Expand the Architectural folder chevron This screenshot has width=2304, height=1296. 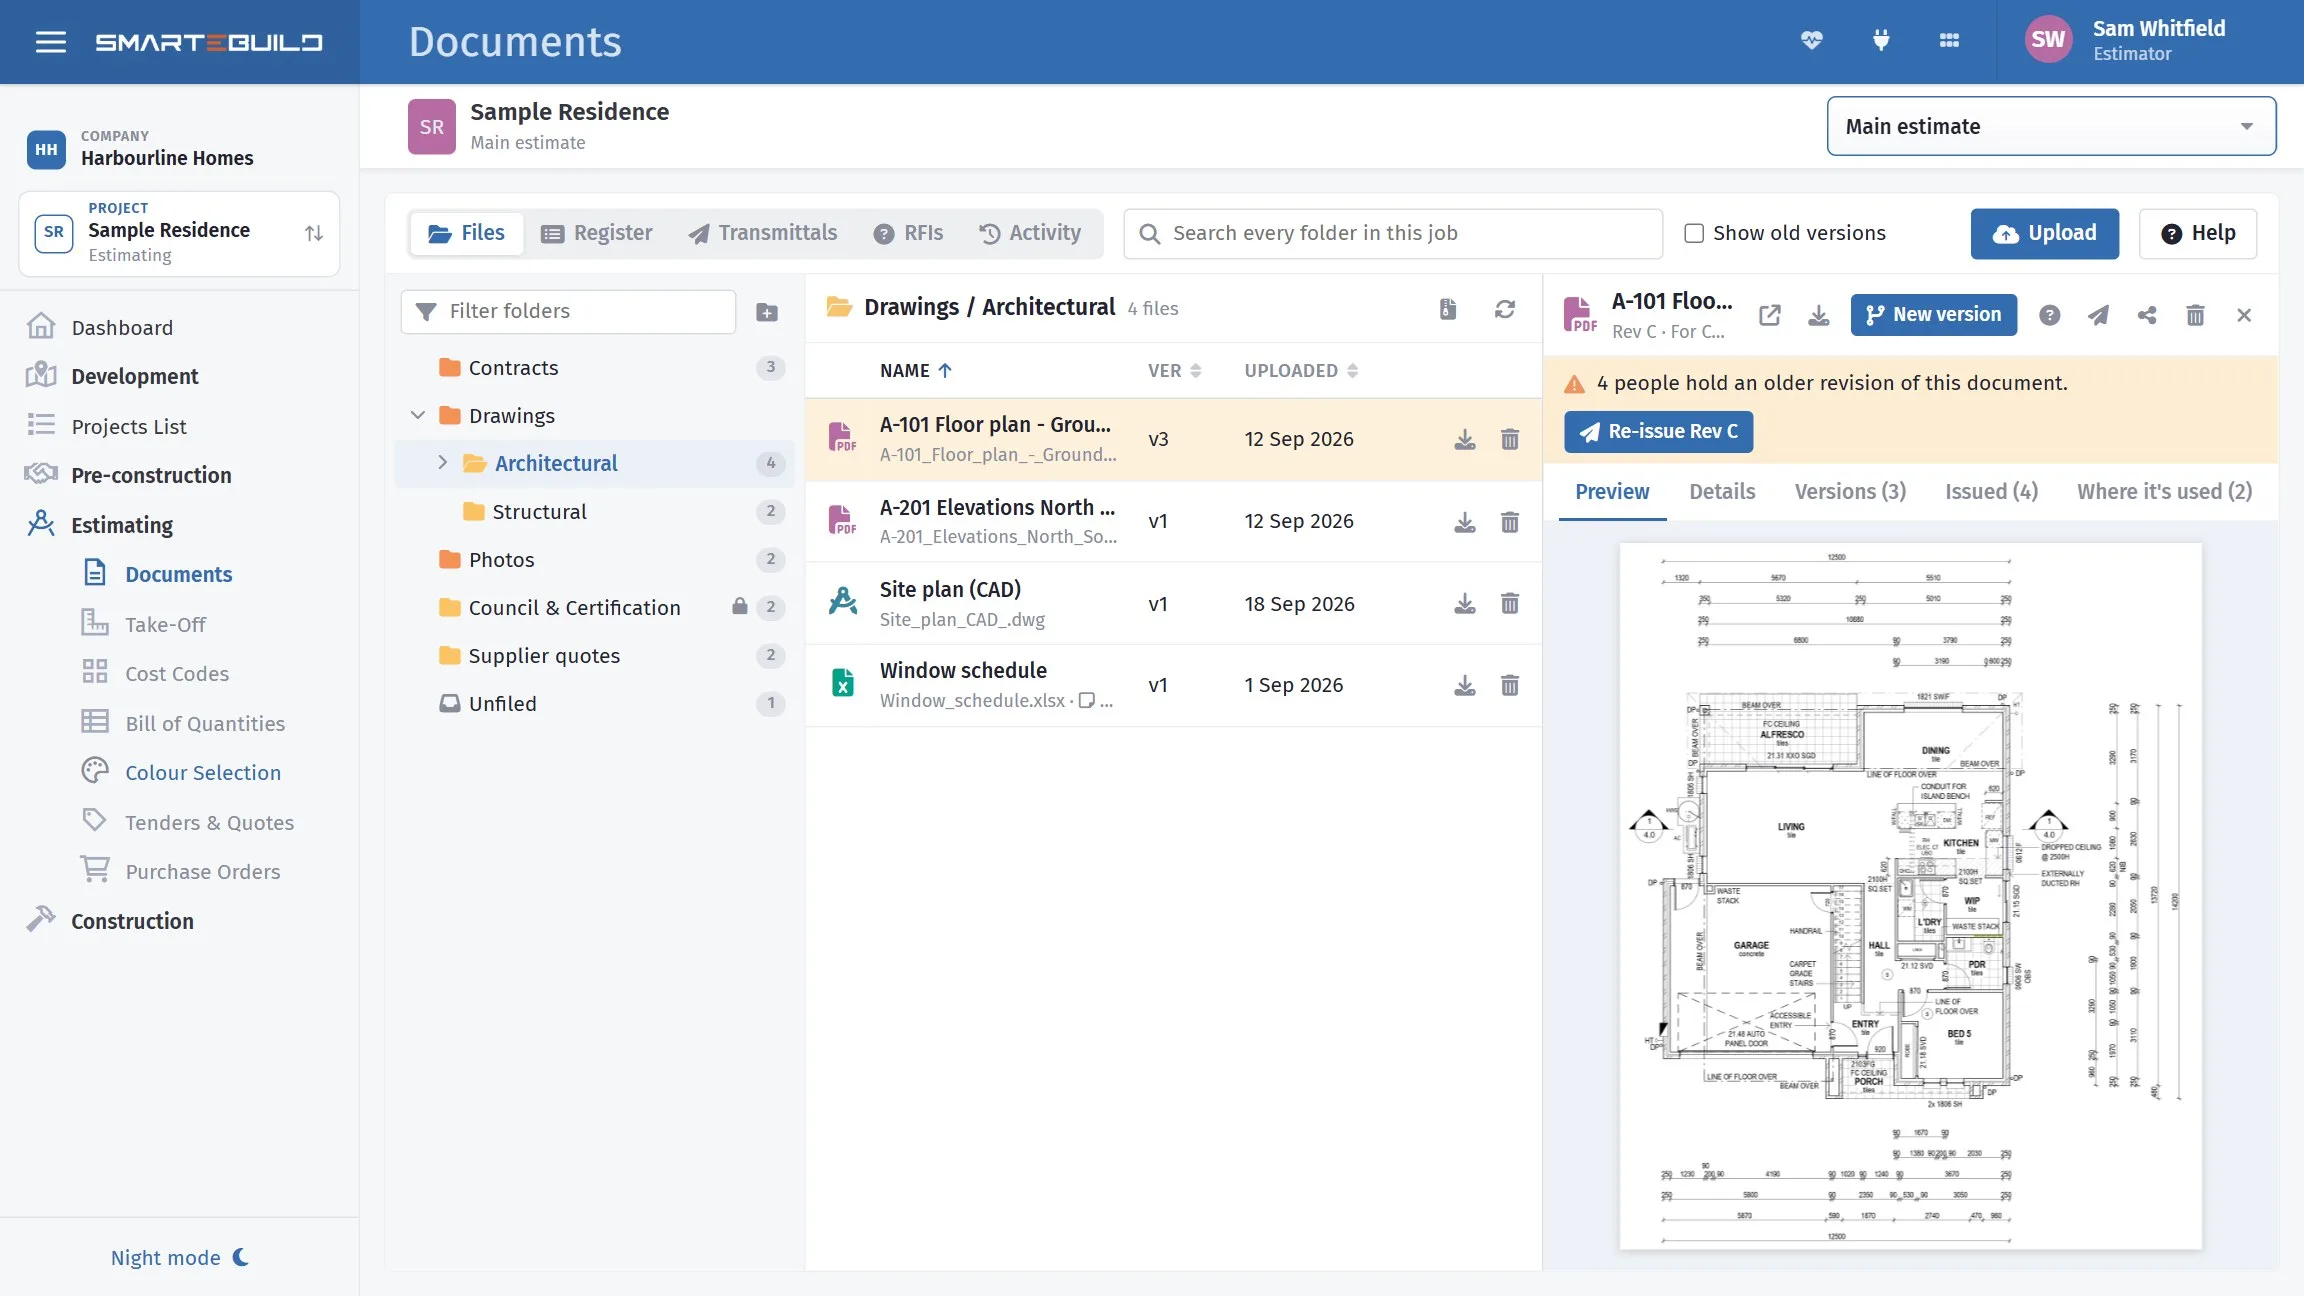coord(442,462)
